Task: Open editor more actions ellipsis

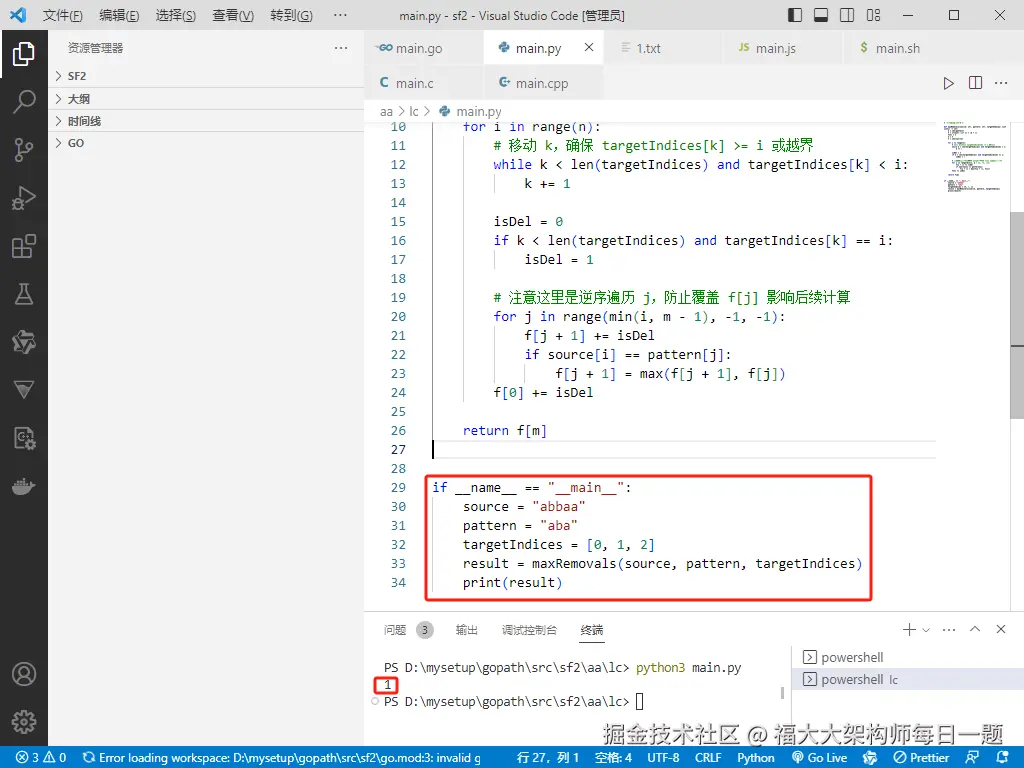Action: [1001, 83]
